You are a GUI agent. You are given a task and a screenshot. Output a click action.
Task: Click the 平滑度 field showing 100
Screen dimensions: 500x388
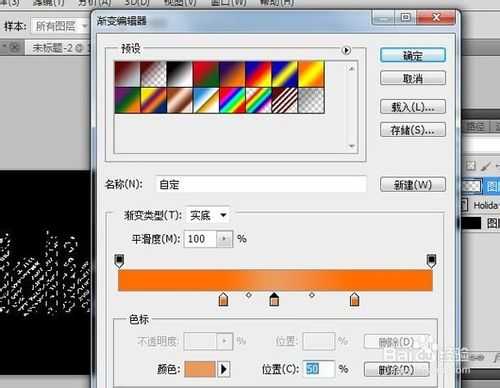point(200,239)
